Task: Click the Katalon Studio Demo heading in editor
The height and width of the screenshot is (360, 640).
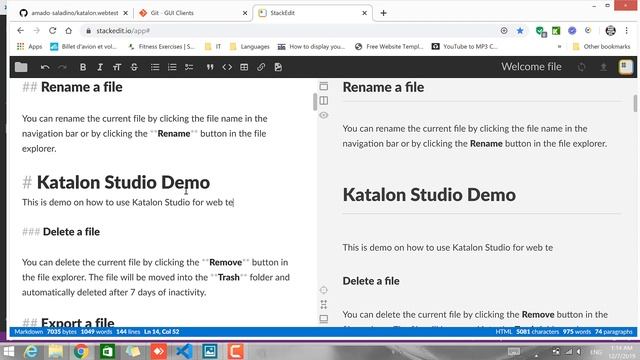Action: click(x=123, y=182)
